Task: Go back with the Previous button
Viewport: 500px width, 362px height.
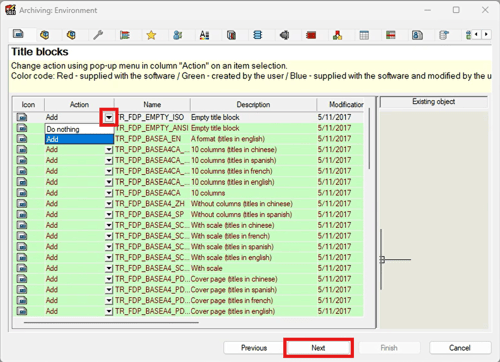Action: pos(254,348)
